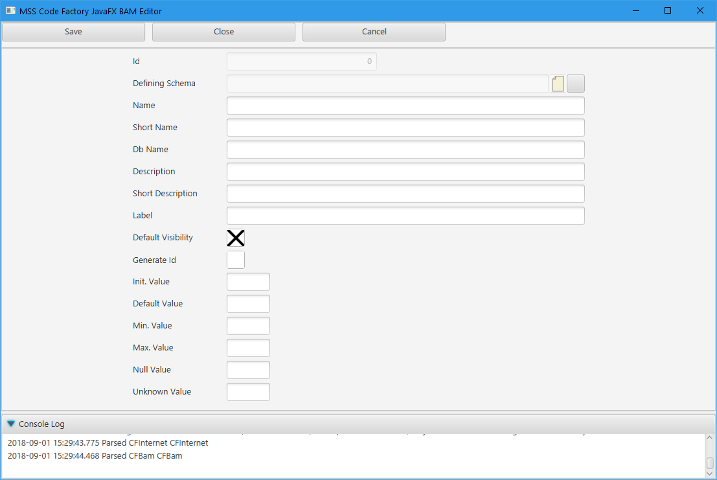Click the application icon in title bar

pos(10,10)
